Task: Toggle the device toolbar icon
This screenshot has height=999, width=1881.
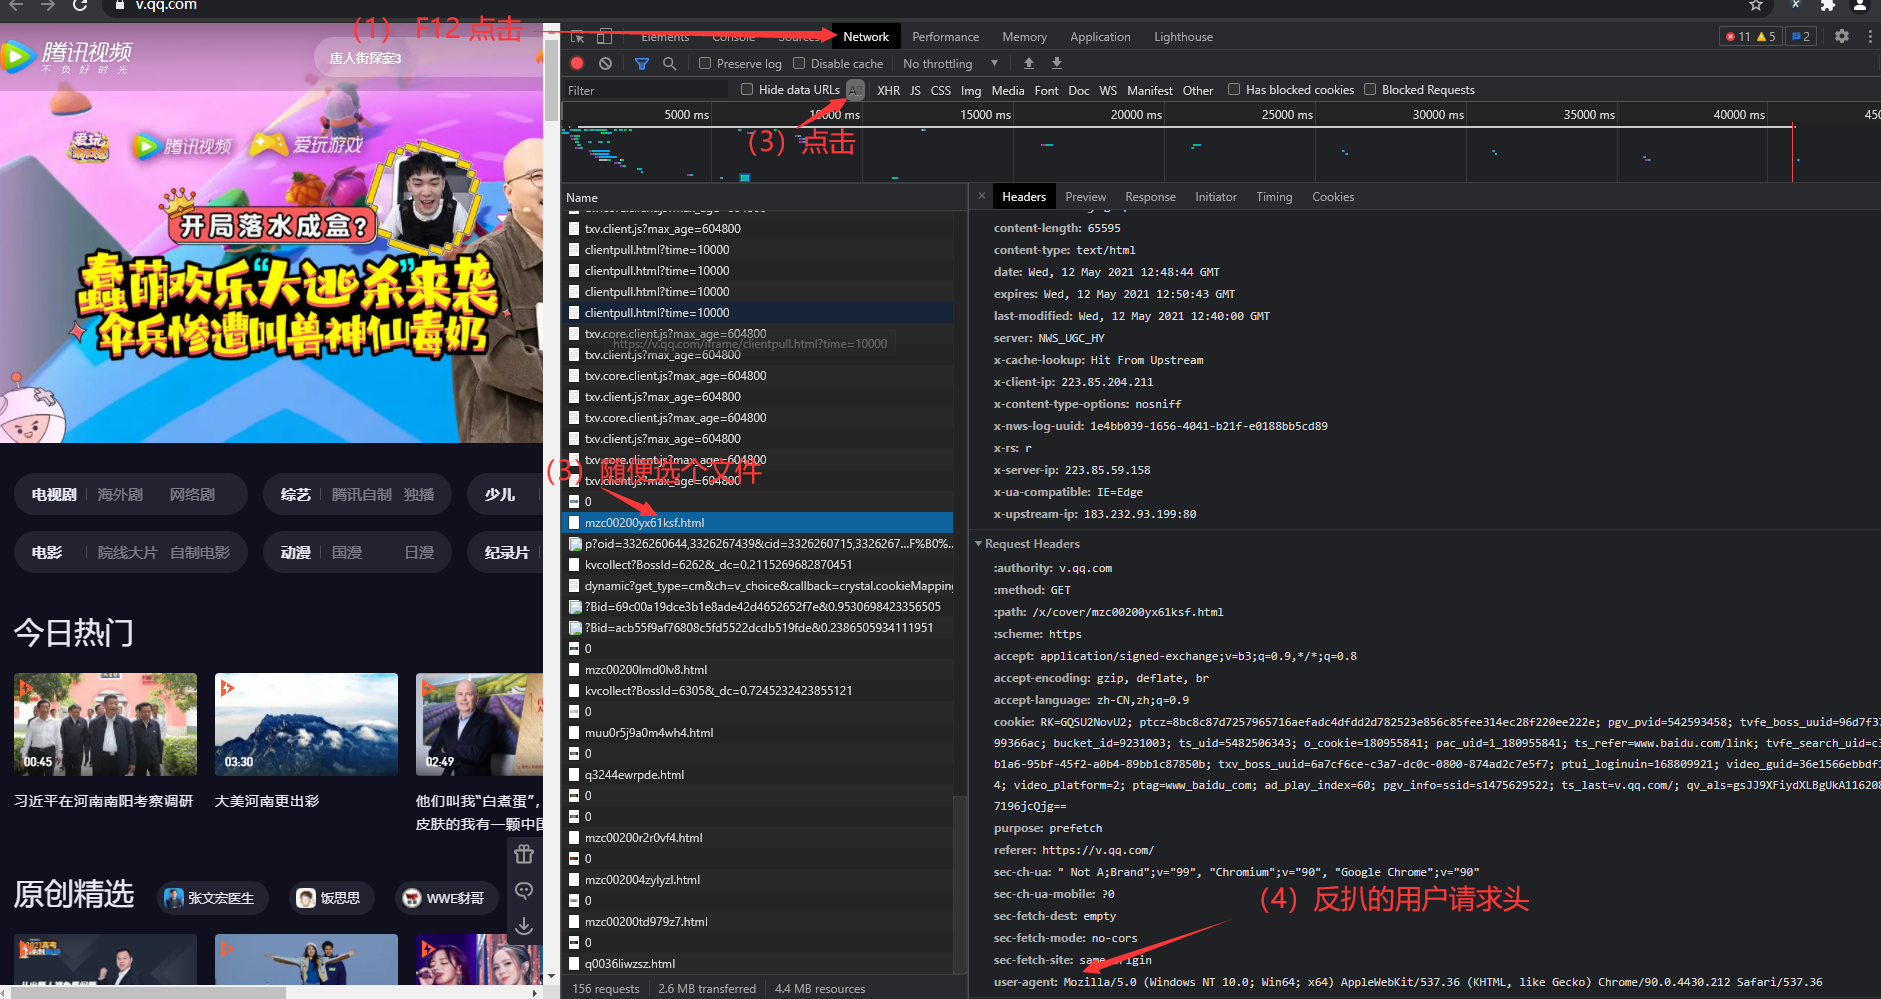Action: click(605, 37)
